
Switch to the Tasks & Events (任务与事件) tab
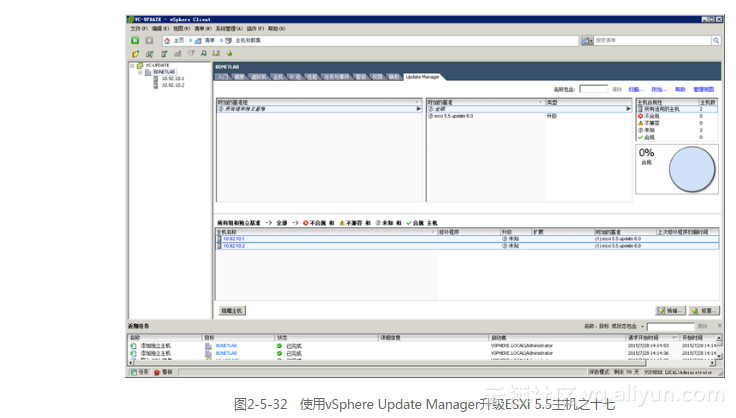coord(337,77)
